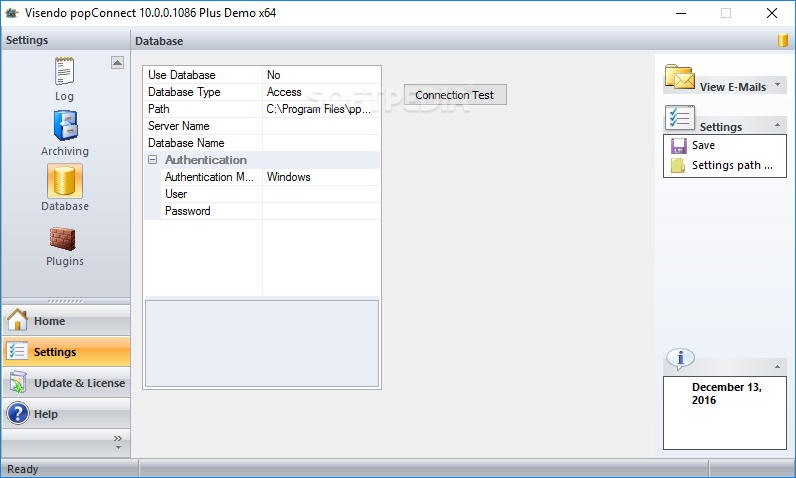
Task: Click the Database header cylinder icon
Action: pyautogui.click(x=783, y=40)
